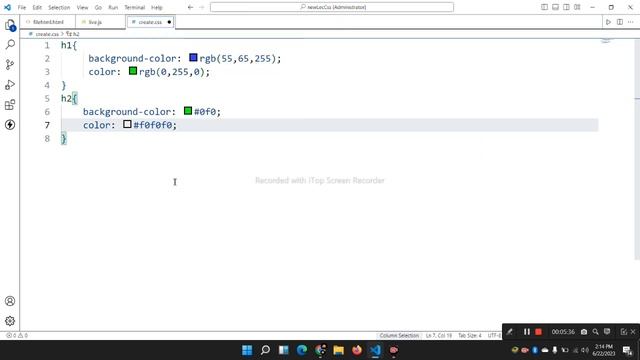This screenshot has height=360, width=640.
Task: Open the Search view in activity bar
Action: tap(10, 44)
